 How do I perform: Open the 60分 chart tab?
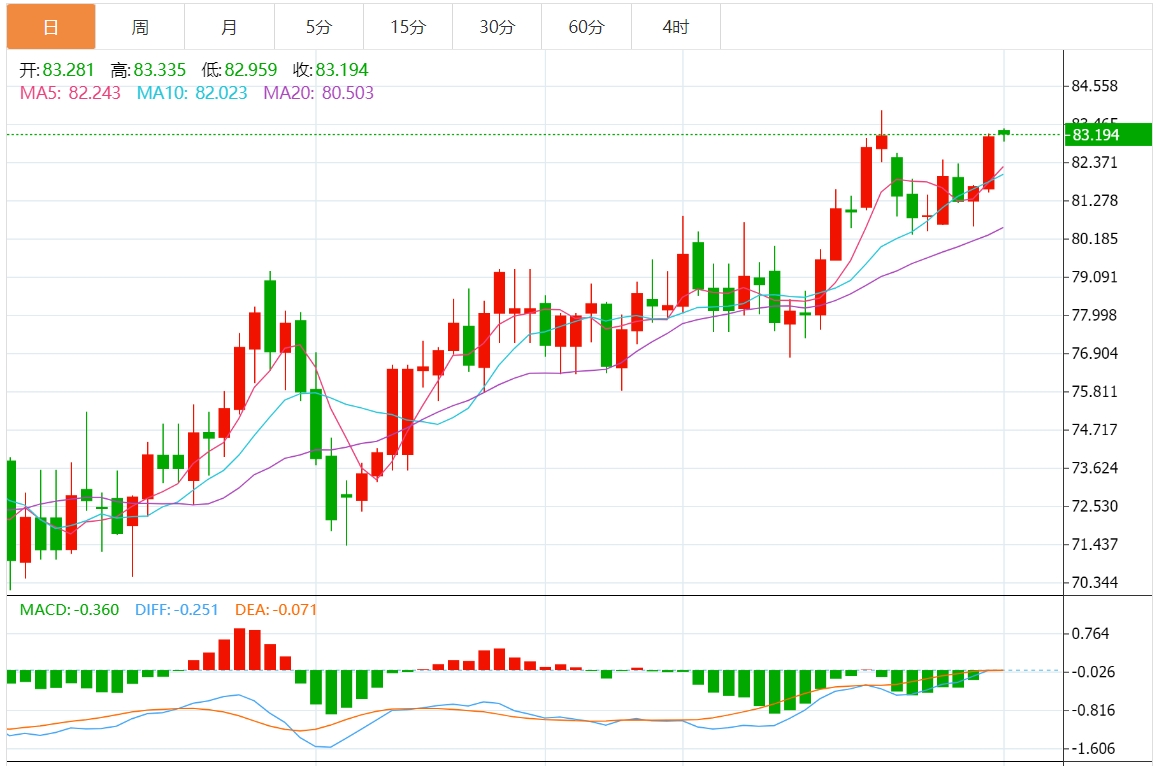(586, 27)
